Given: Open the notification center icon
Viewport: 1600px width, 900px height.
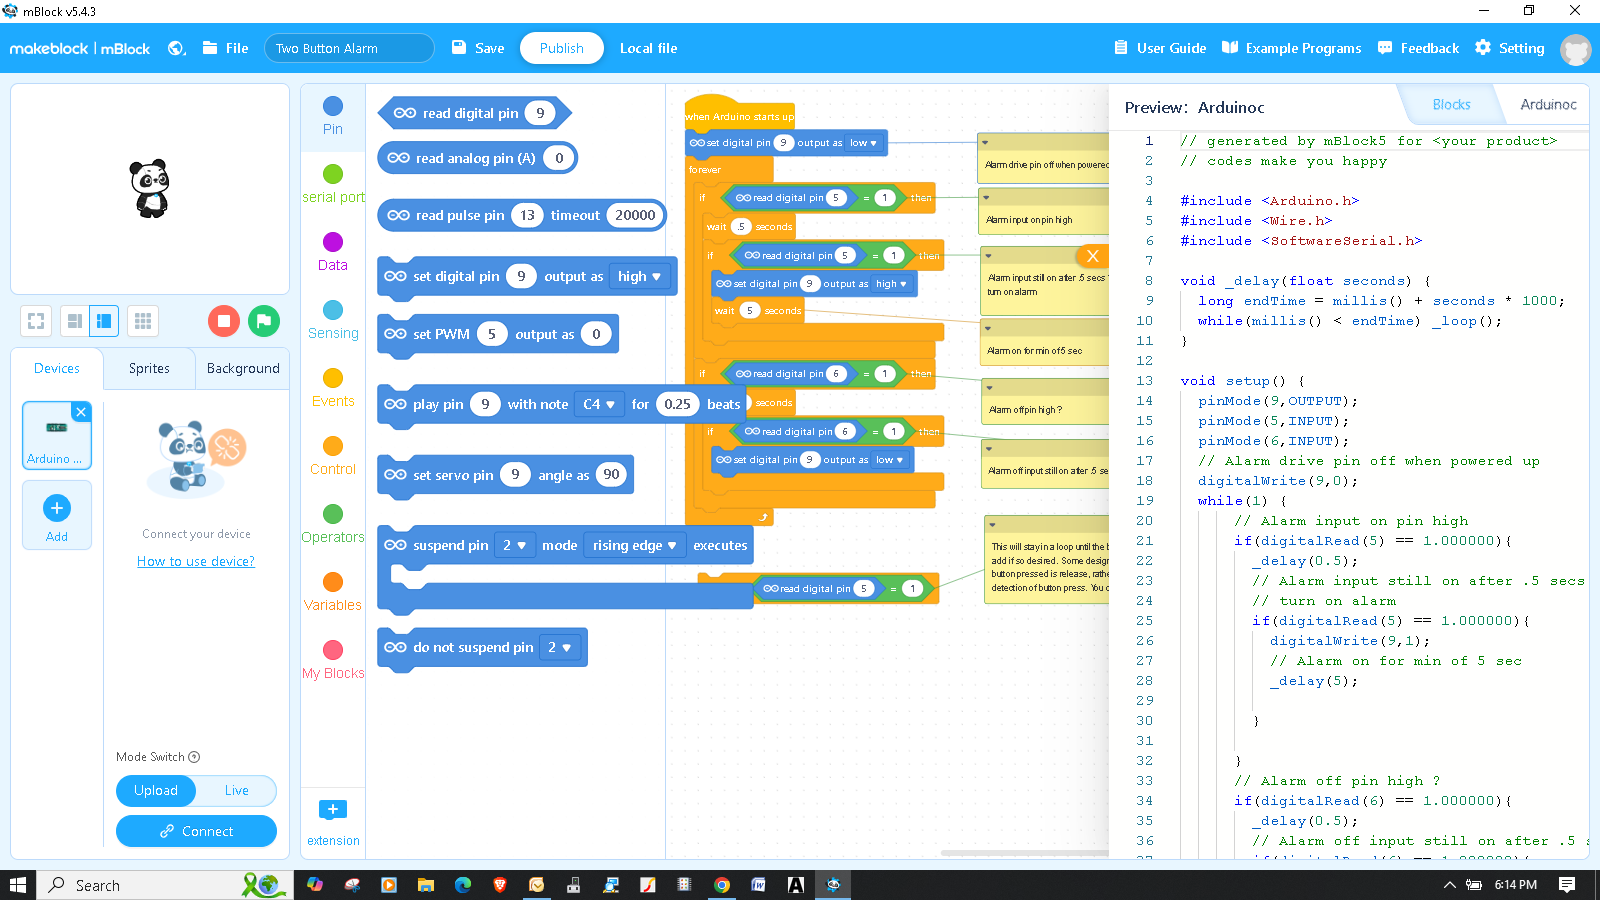Looking at the screenshot, I should [1567, 885].
